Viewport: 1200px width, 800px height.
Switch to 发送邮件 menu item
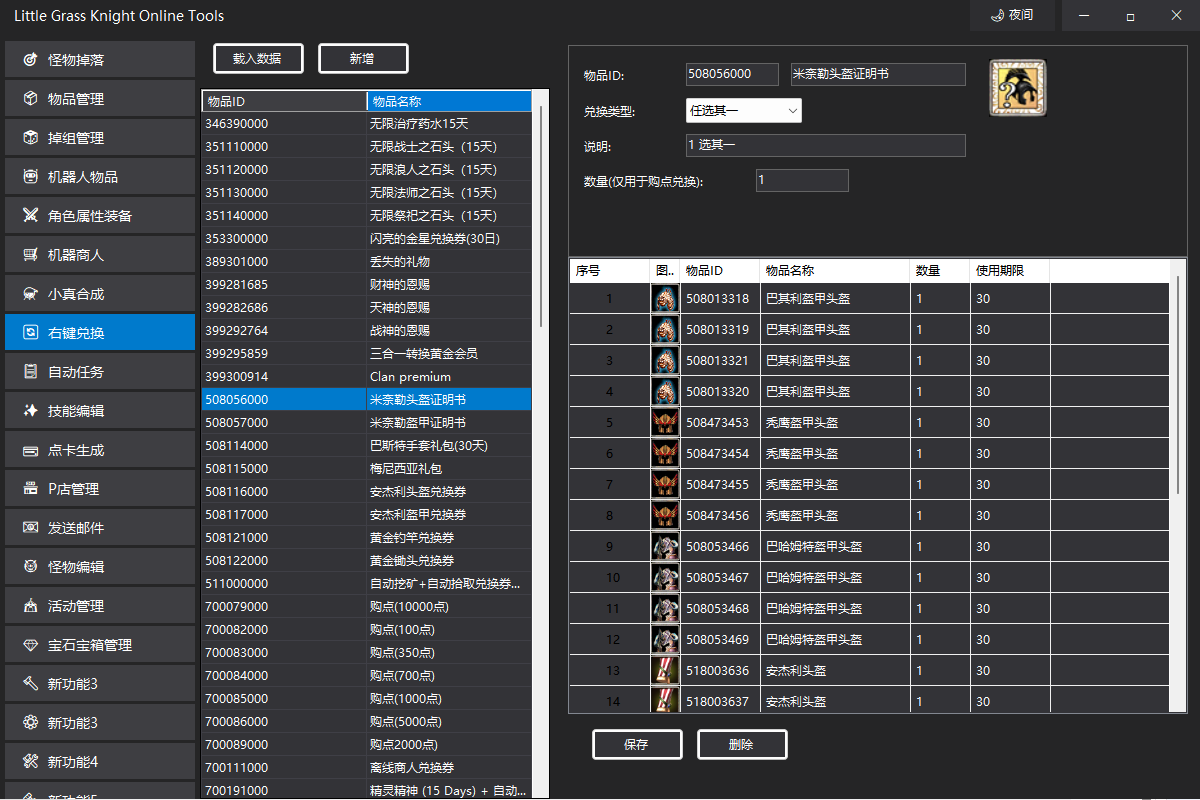pyautogui.click(x=99, y=528)
